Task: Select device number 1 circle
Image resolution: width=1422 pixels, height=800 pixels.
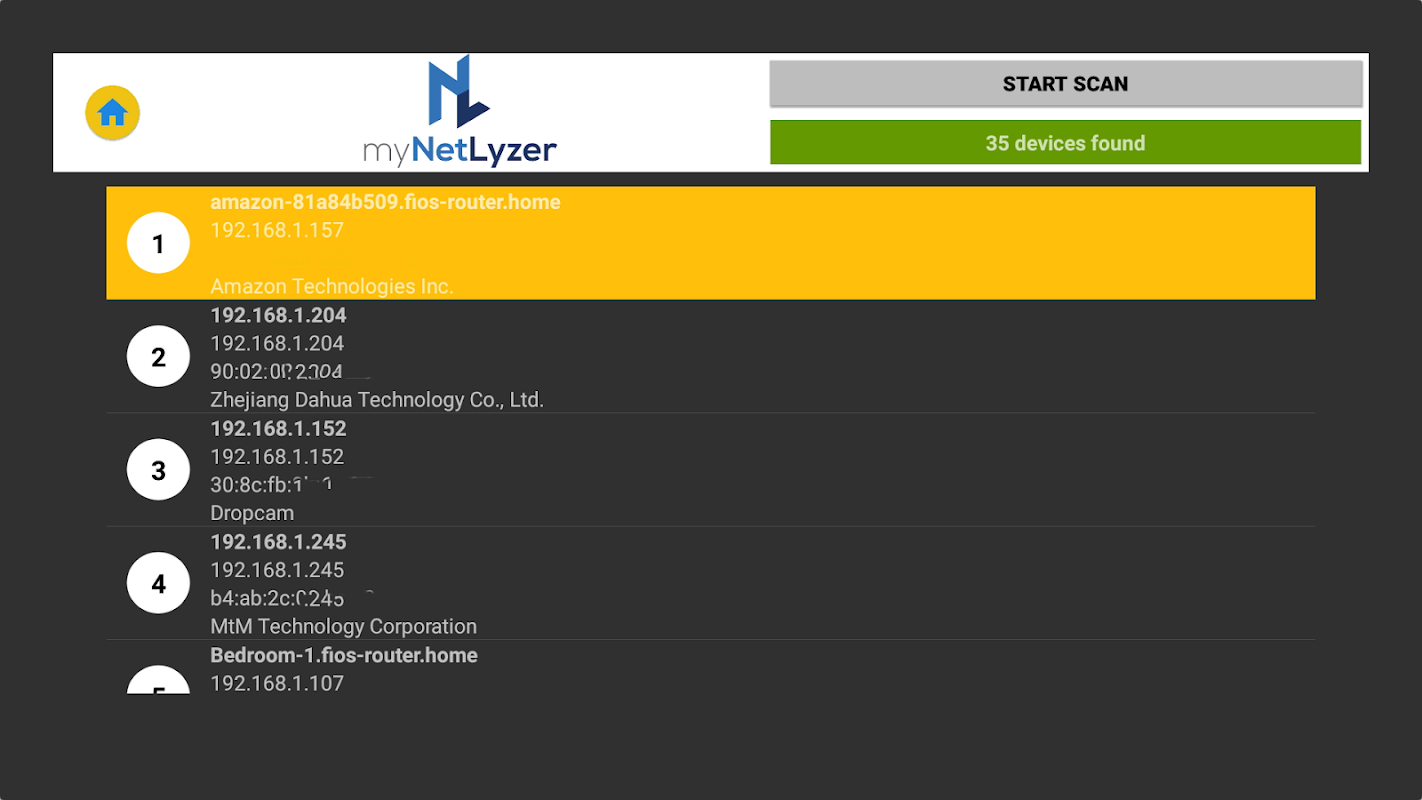Action: [x=158, y=243]
